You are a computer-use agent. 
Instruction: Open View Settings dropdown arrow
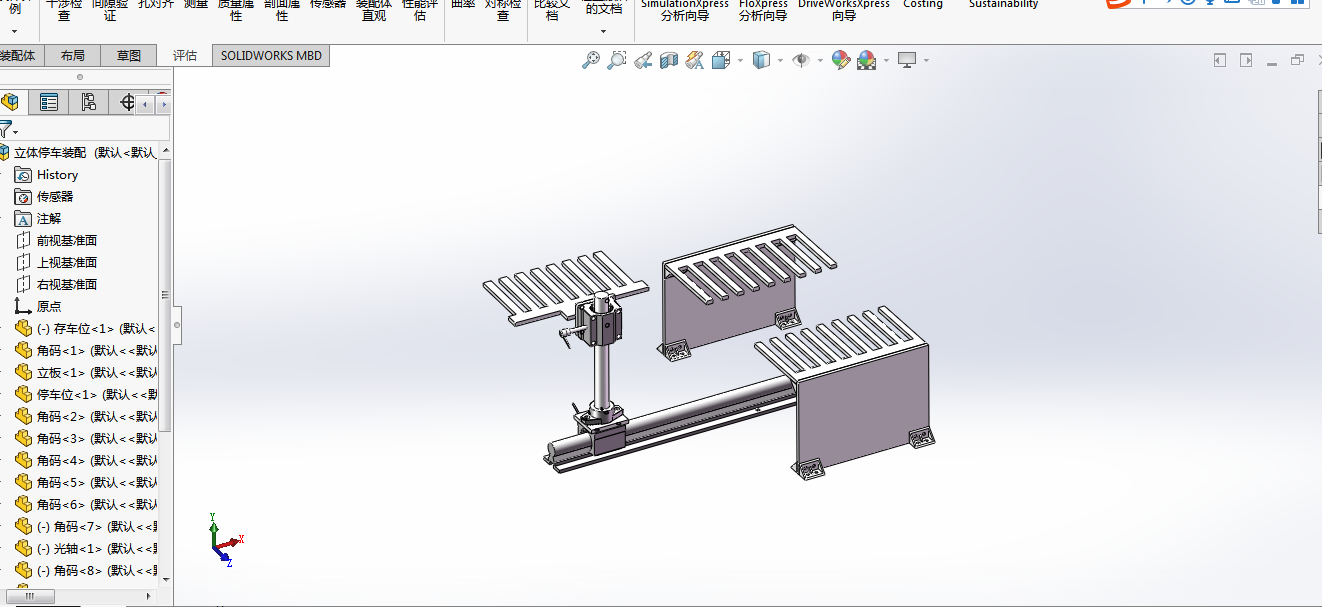click(x=926, y=61)
